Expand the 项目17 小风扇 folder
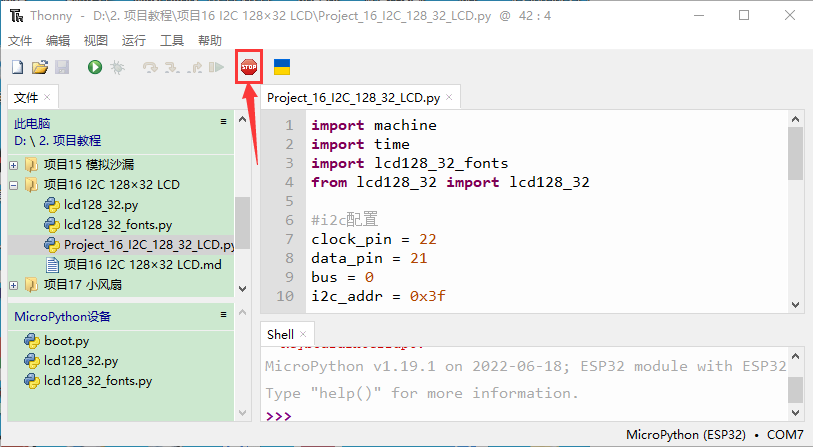 13,285
